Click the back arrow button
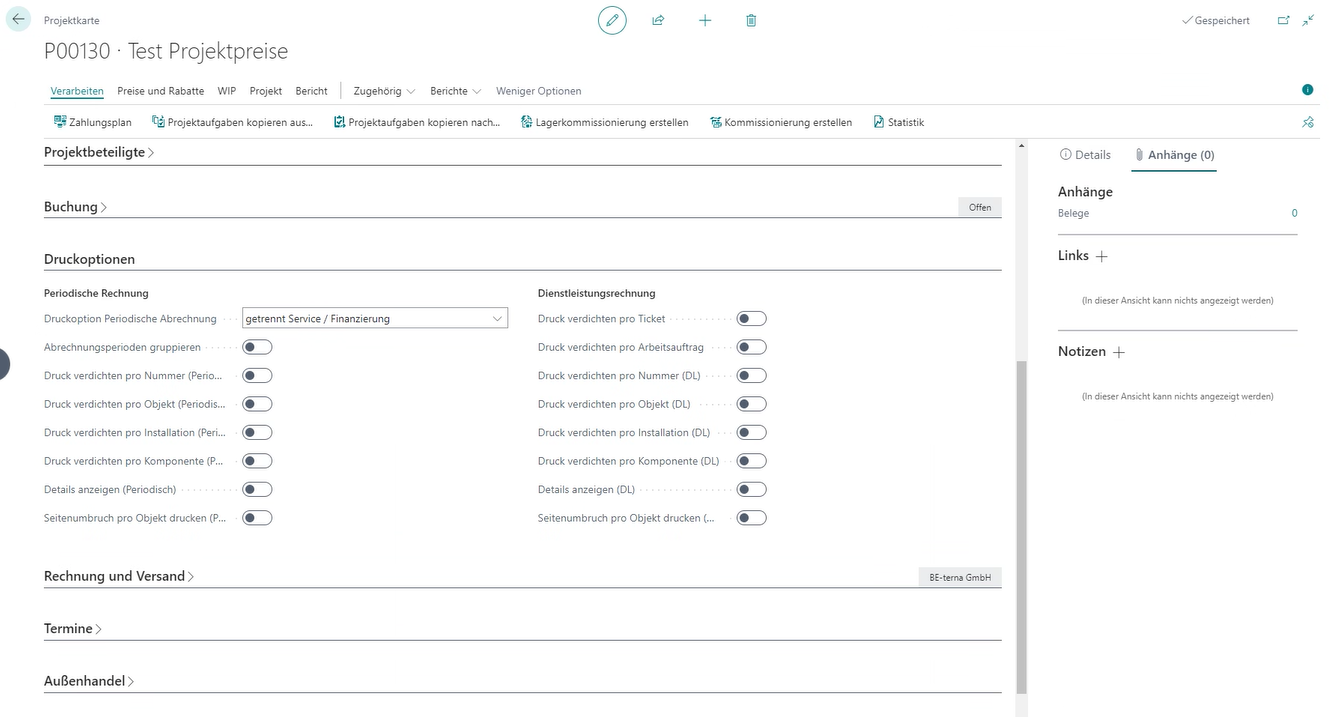Viewport: 1334px width, 717px height. coord(18,20)
